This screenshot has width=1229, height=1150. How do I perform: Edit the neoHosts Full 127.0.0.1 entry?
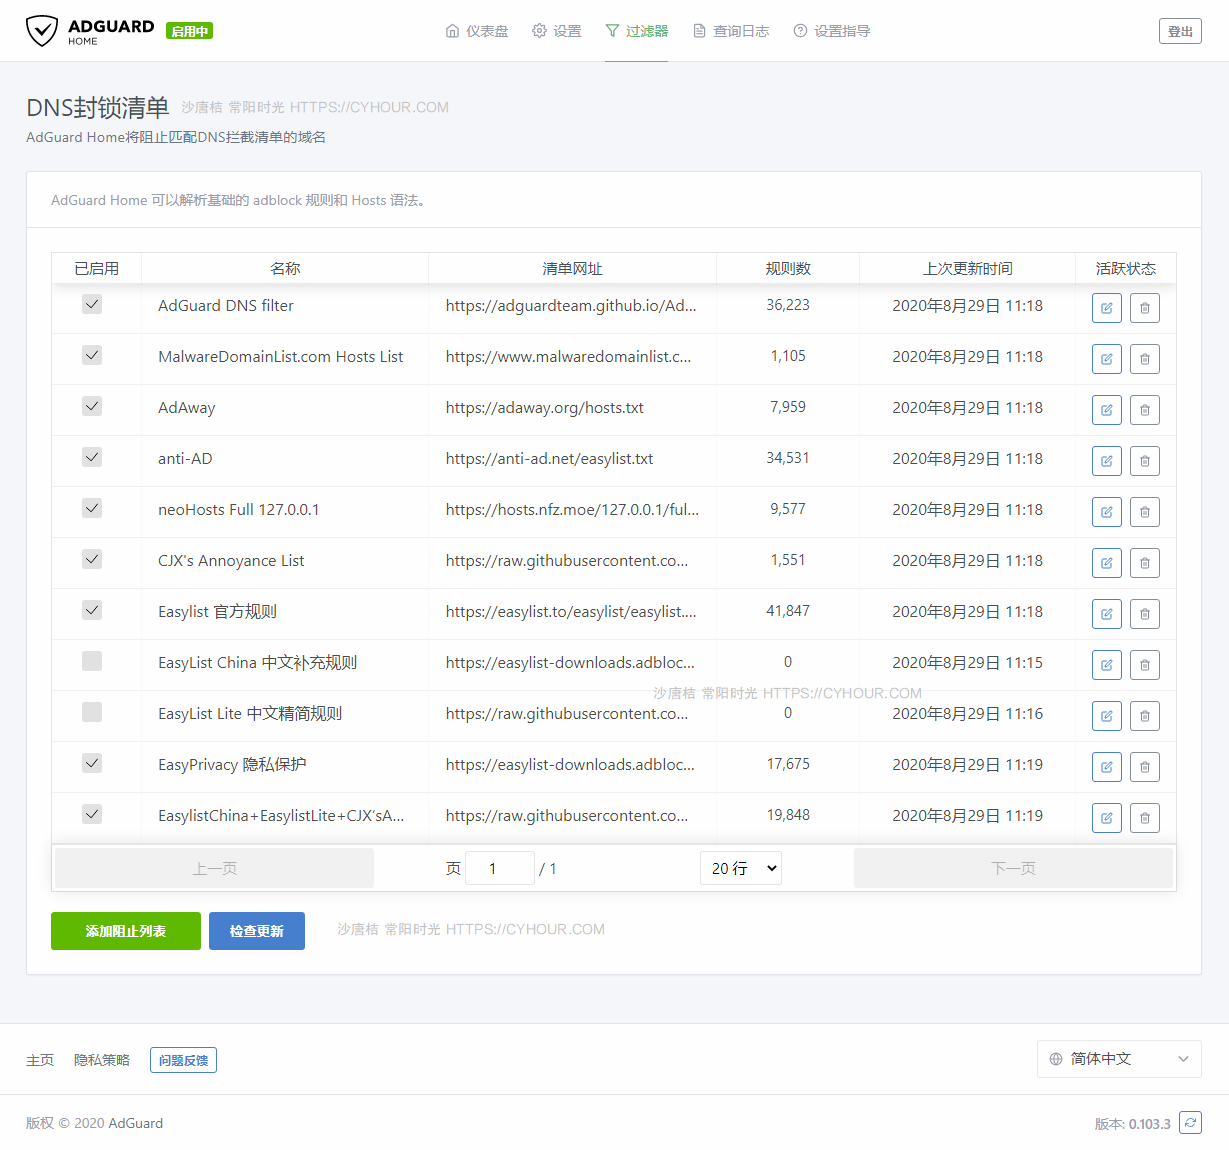pos(1107,512)
